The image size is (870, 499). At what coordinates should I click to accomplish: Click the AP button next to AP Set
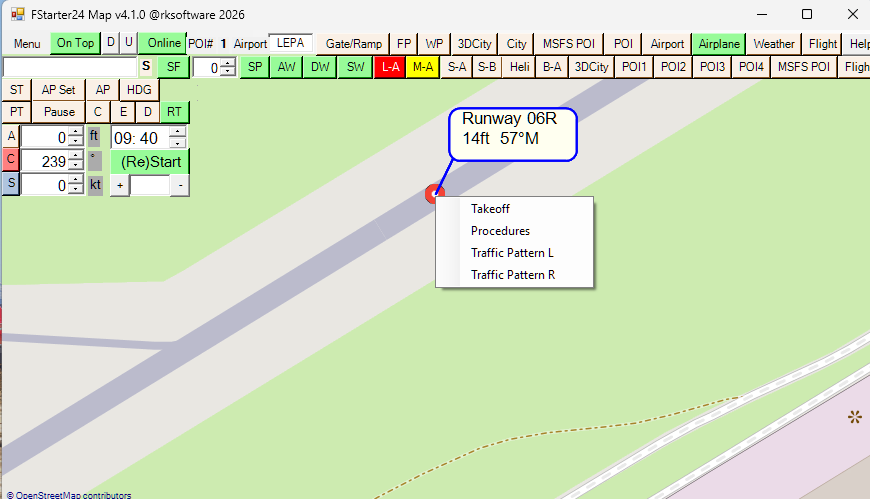pyautogui.click(x=103, y=89)
